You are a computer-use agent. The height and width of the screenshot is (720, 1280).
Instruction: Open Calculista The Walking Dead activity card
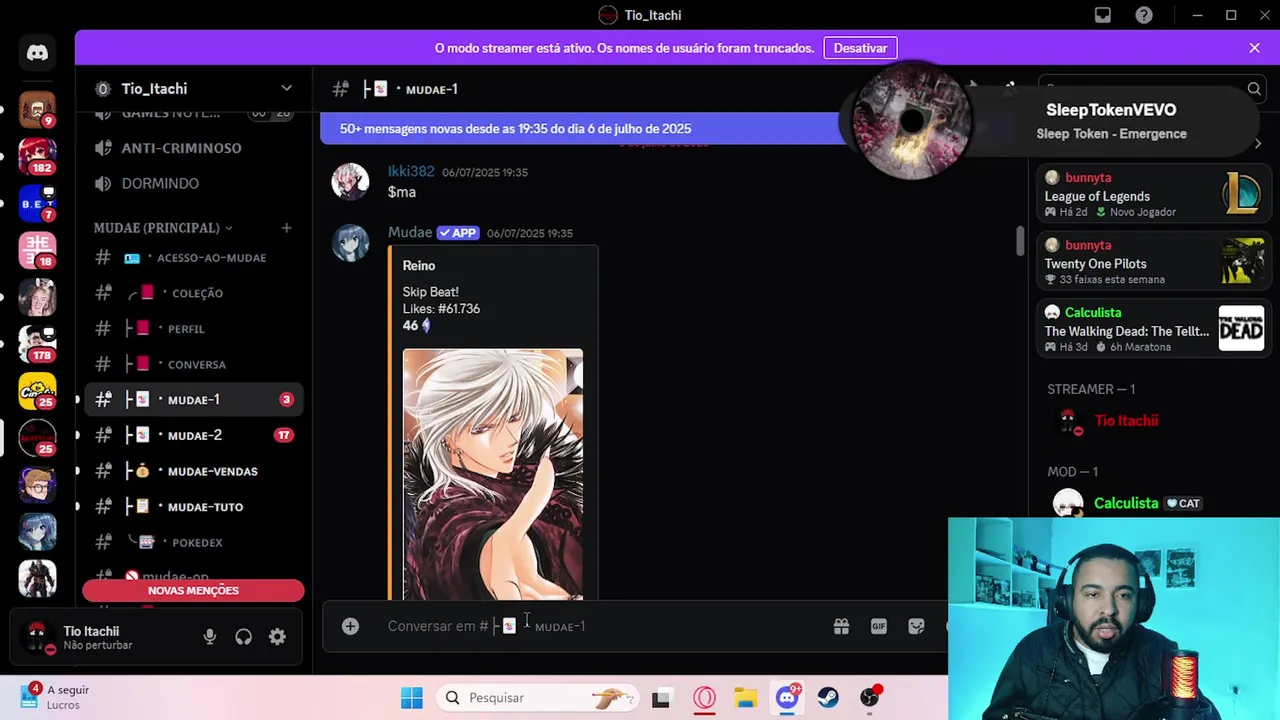1152,328
